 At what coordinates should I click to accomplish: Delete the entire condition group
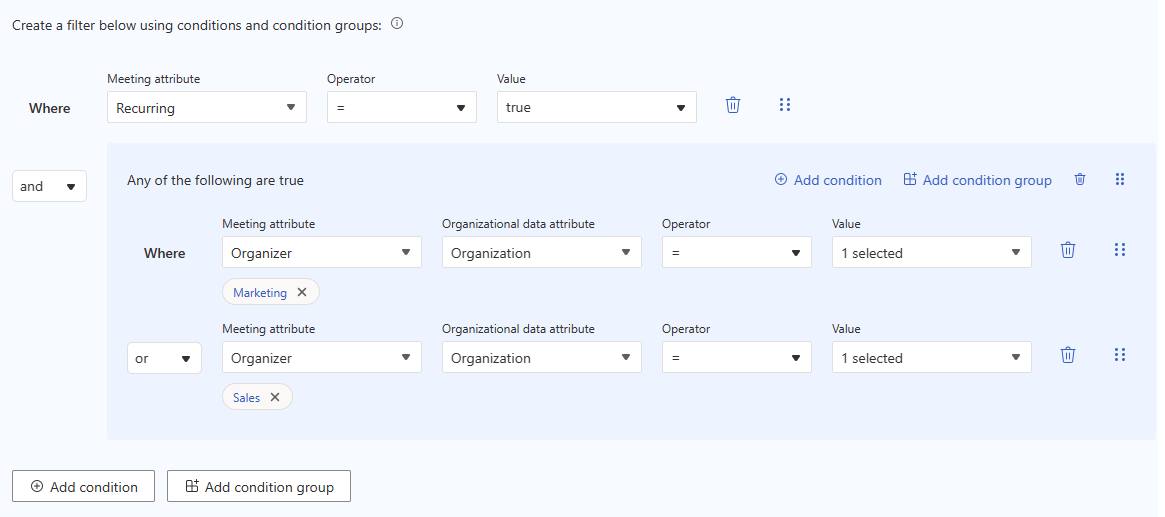tap(1080, 180)
